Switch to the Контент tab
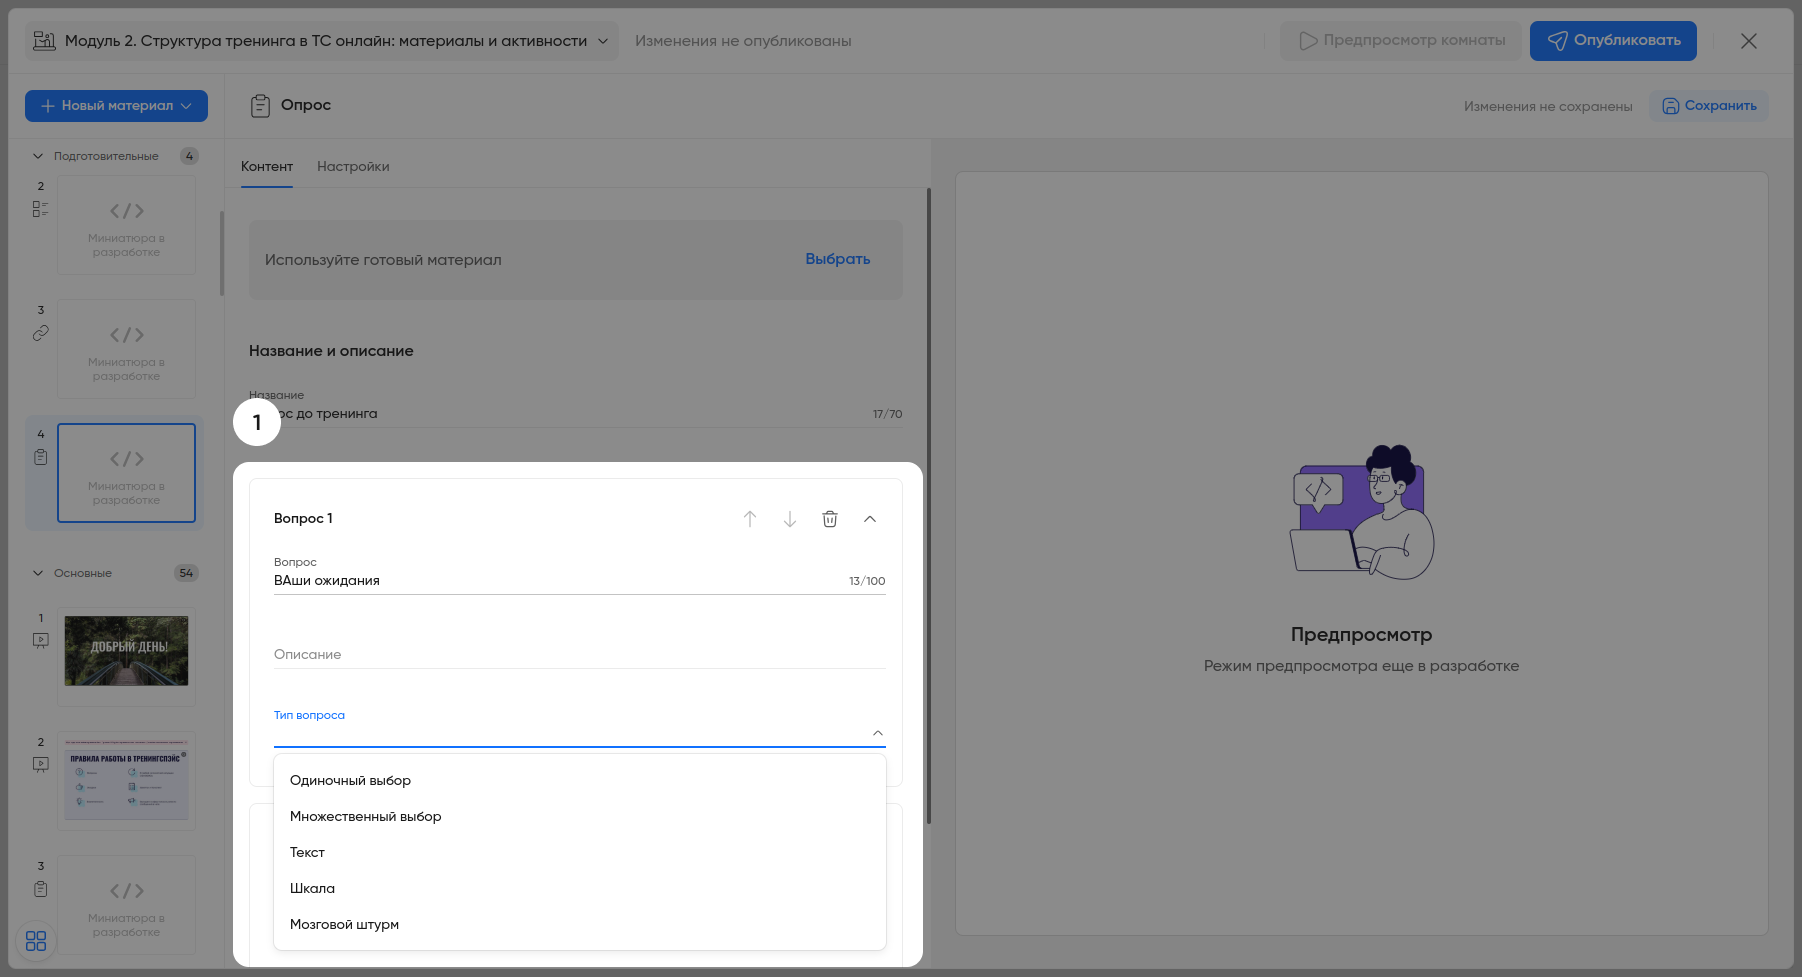 [x=267, y=167]
